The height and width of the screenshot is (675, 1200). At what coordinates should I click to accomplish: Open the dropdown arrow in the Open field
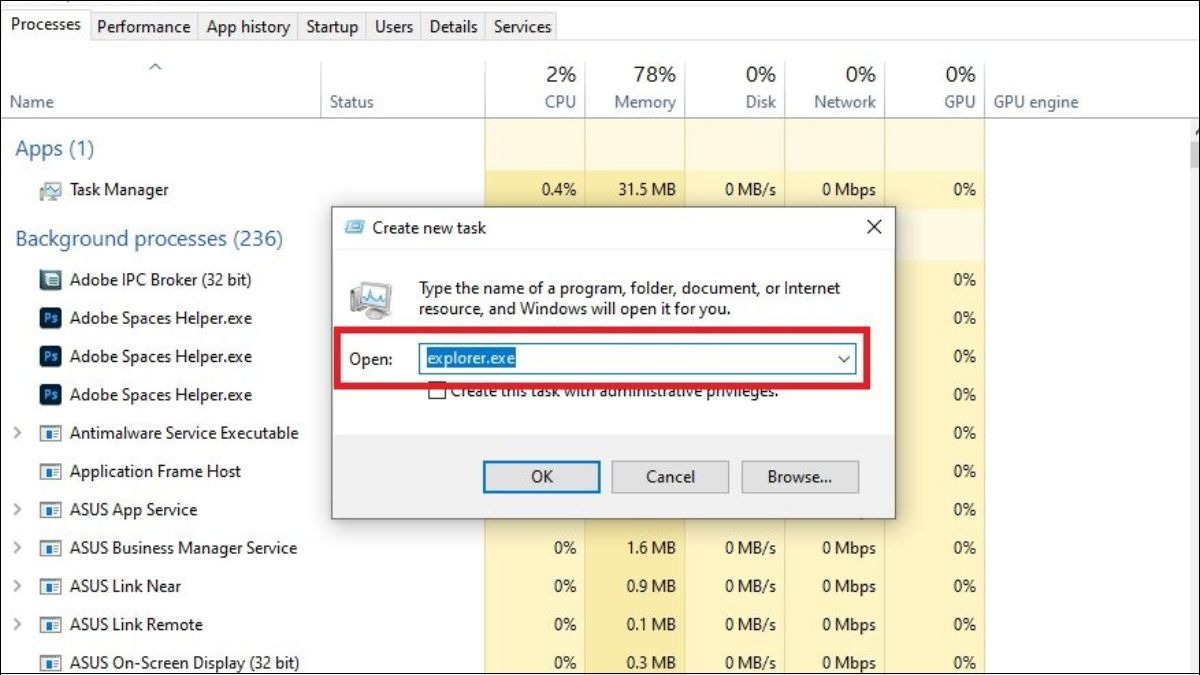844,359
